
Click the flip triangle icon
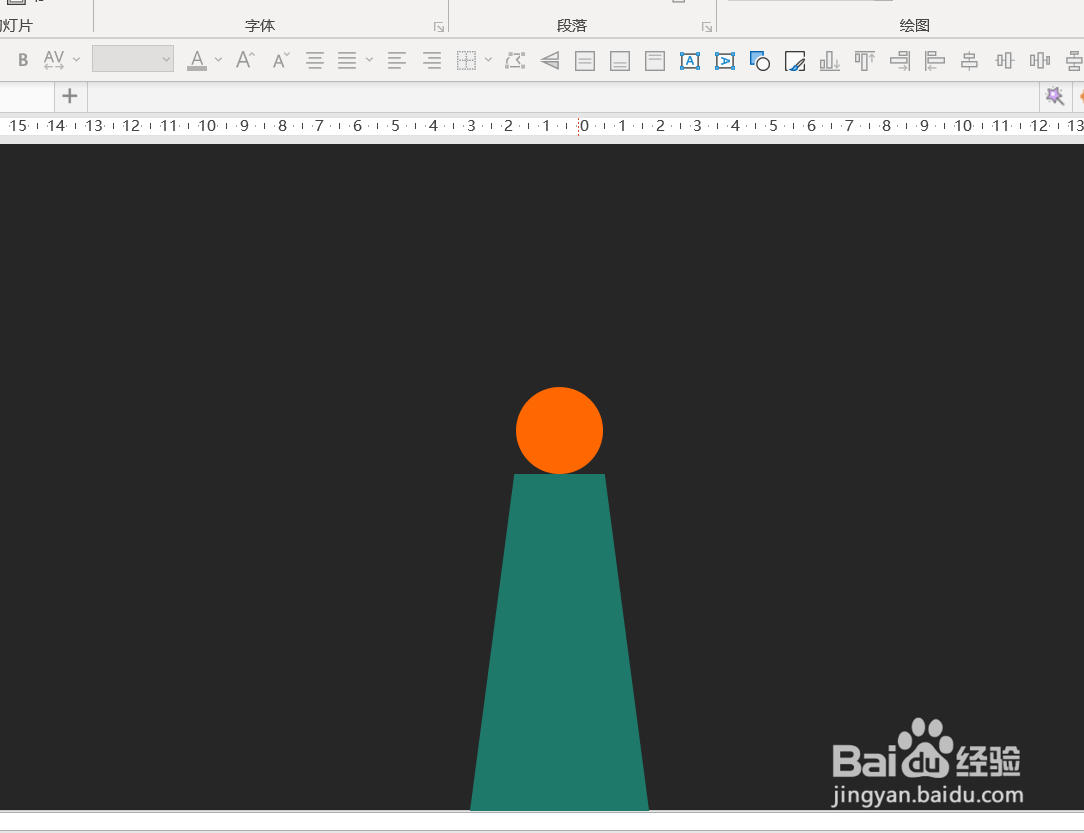click(550, 61)
